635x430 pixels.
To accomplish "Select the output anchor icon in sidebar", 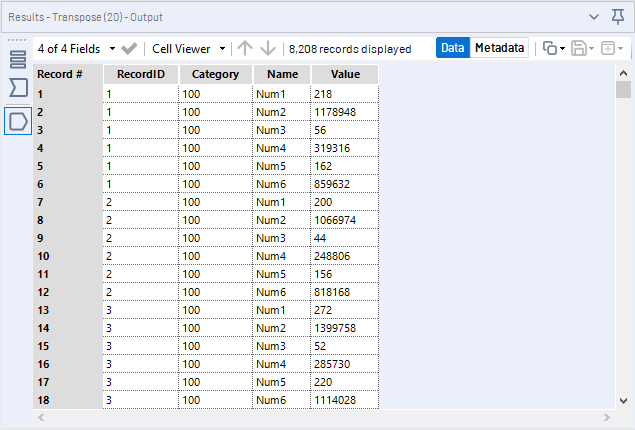I will pyautogui.click(x=18, y=121).
